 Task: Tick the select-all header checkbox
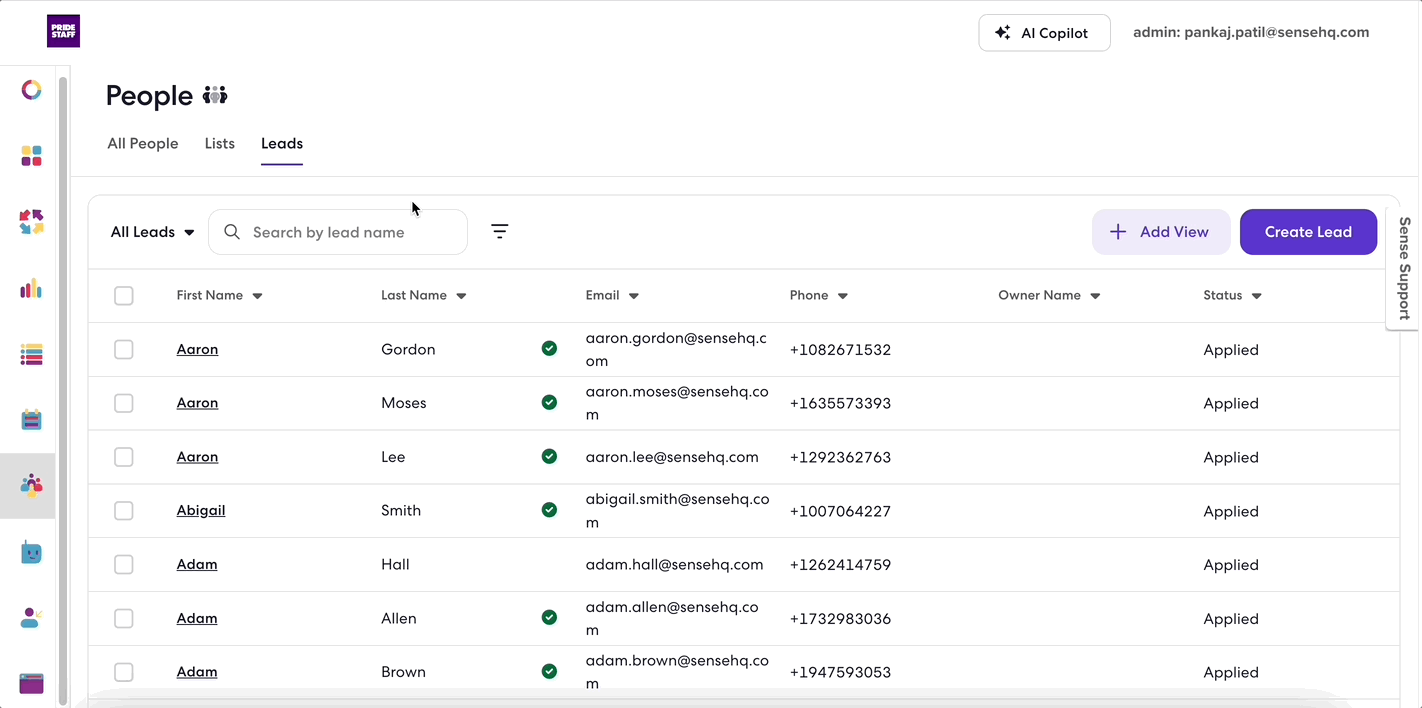[124, 295]
